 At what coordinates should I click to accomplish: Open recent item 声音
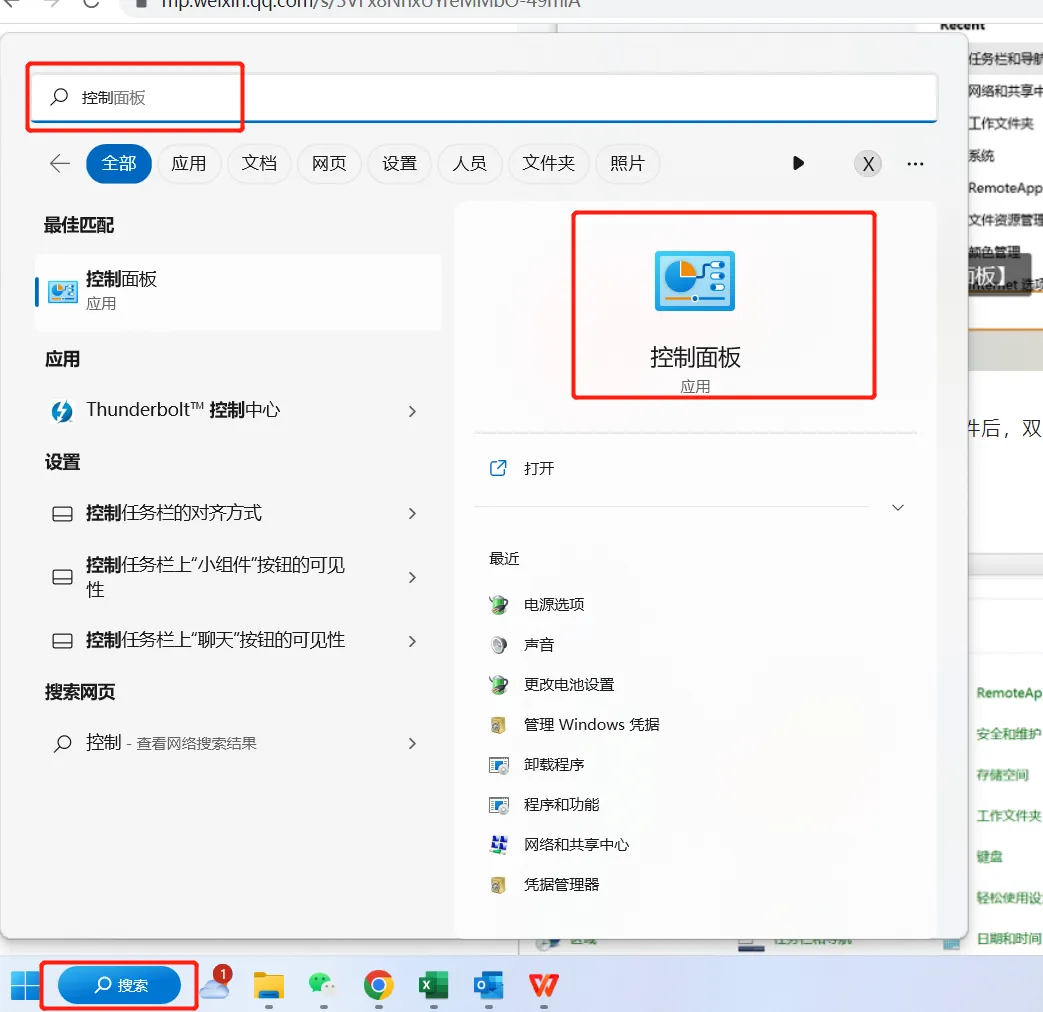(x=539, y=645)
